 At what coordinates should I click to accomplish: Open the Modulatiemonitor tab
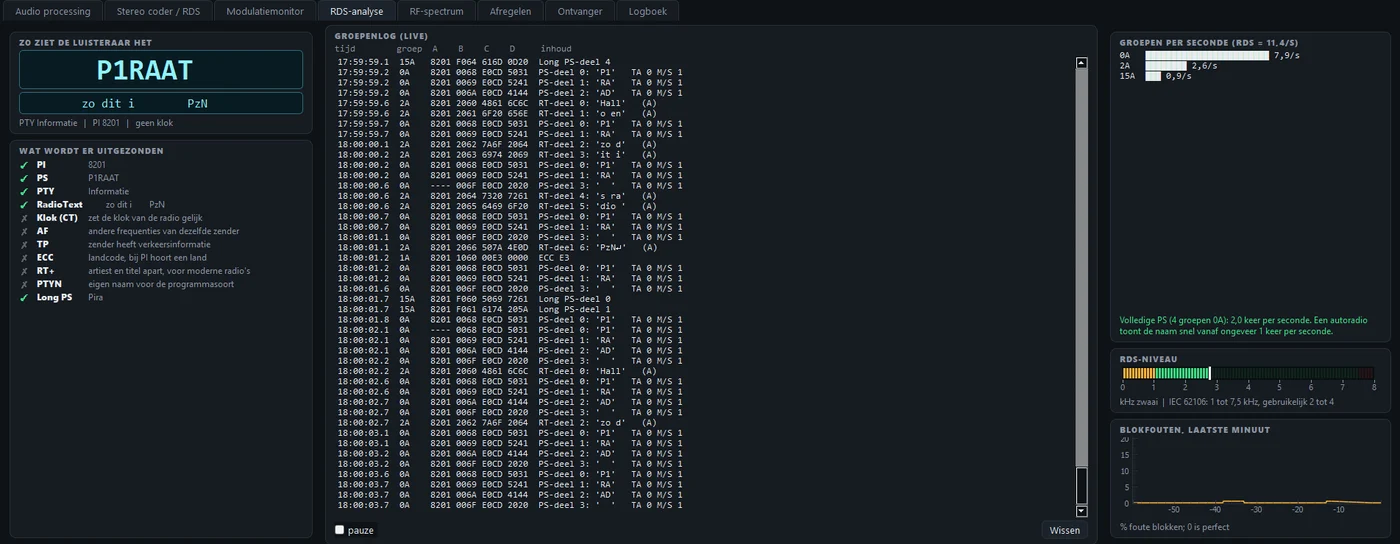coord(265,11)
